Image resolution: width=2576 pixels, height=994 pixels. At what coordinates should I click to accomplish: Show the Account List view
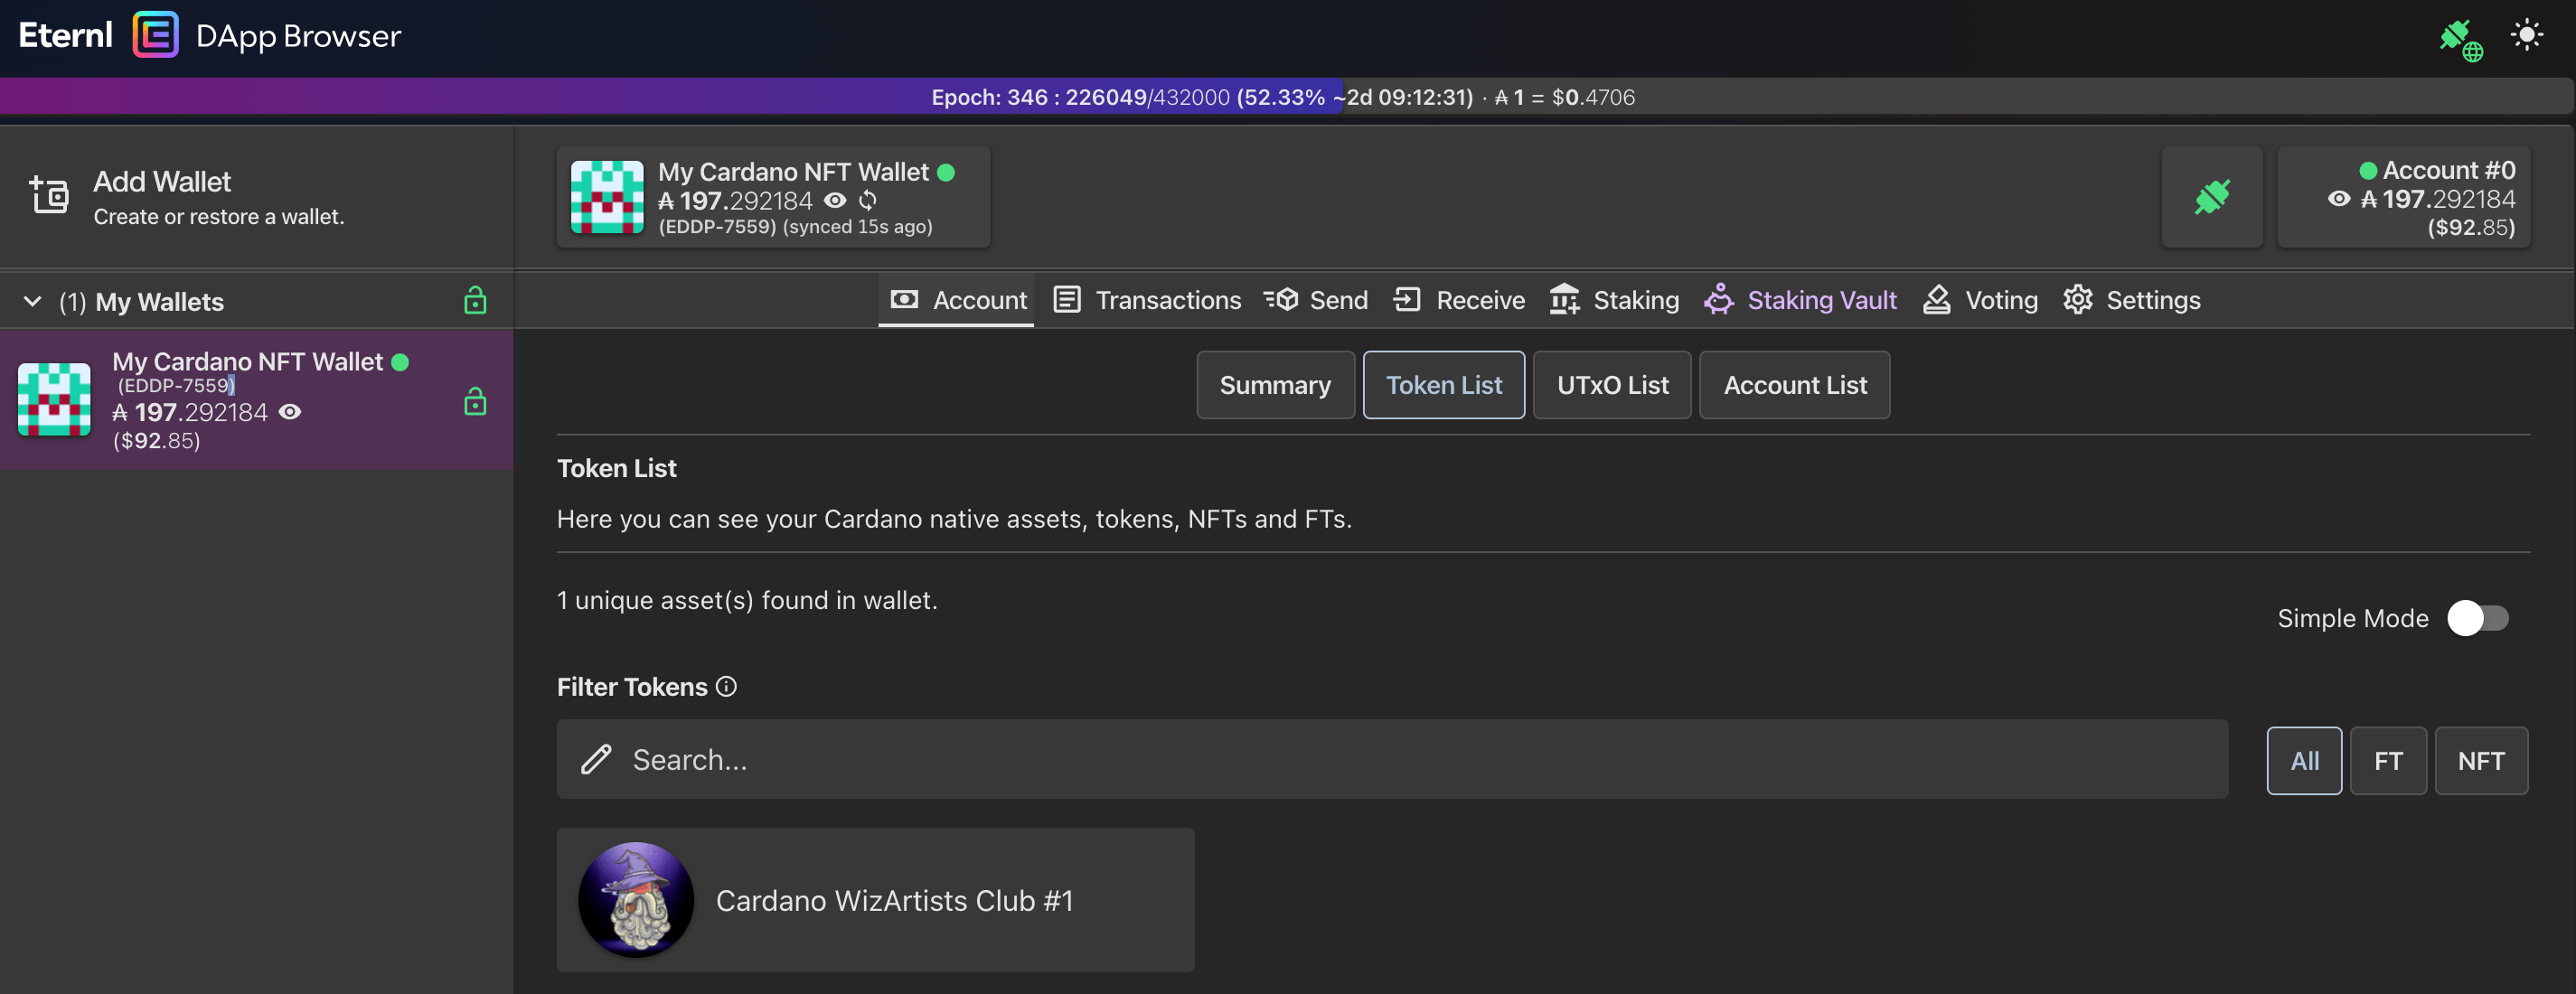tap(1794, 384)
